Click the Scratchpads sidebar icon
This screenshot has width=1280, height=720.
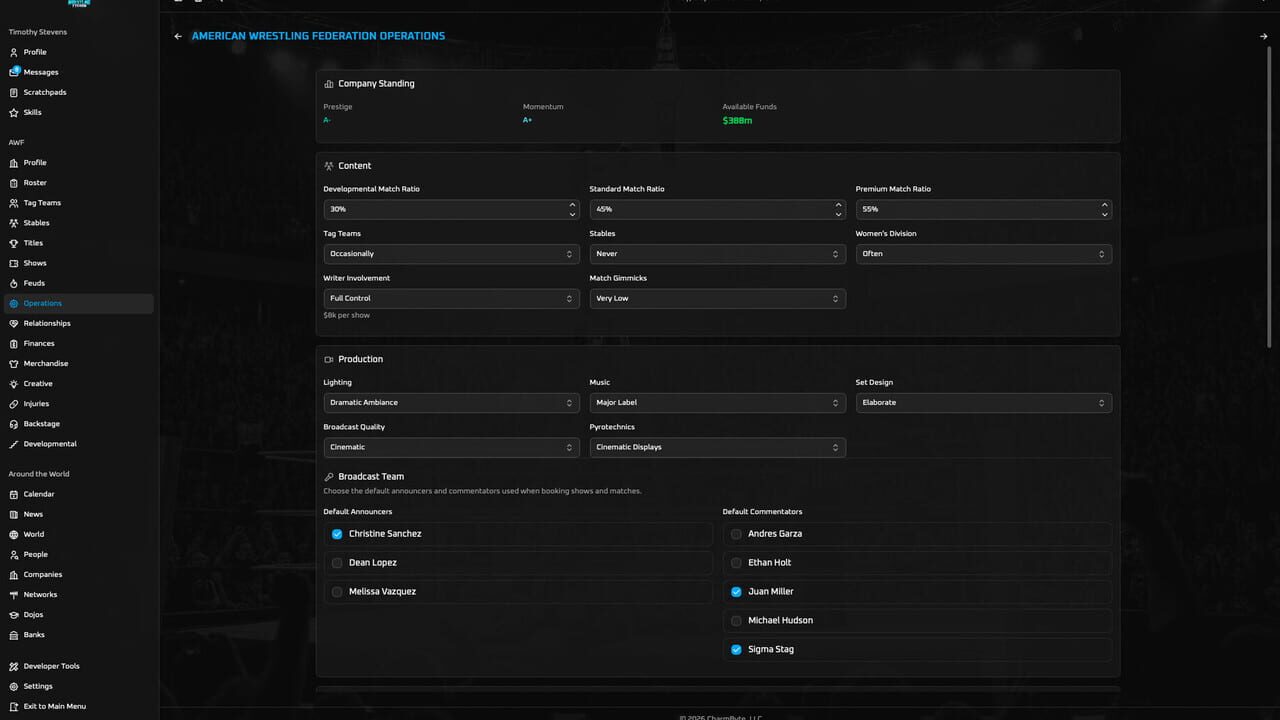14,92
